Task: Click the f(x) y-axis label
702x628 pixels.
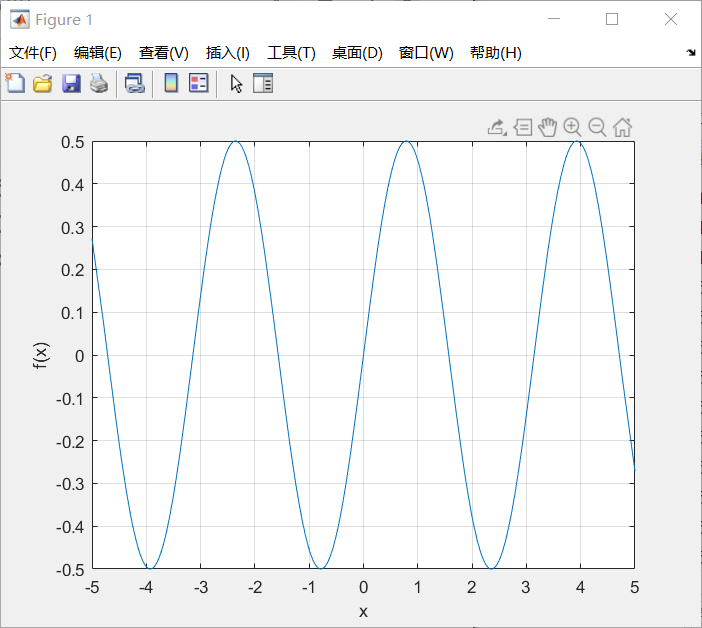Action: point(41,355)
